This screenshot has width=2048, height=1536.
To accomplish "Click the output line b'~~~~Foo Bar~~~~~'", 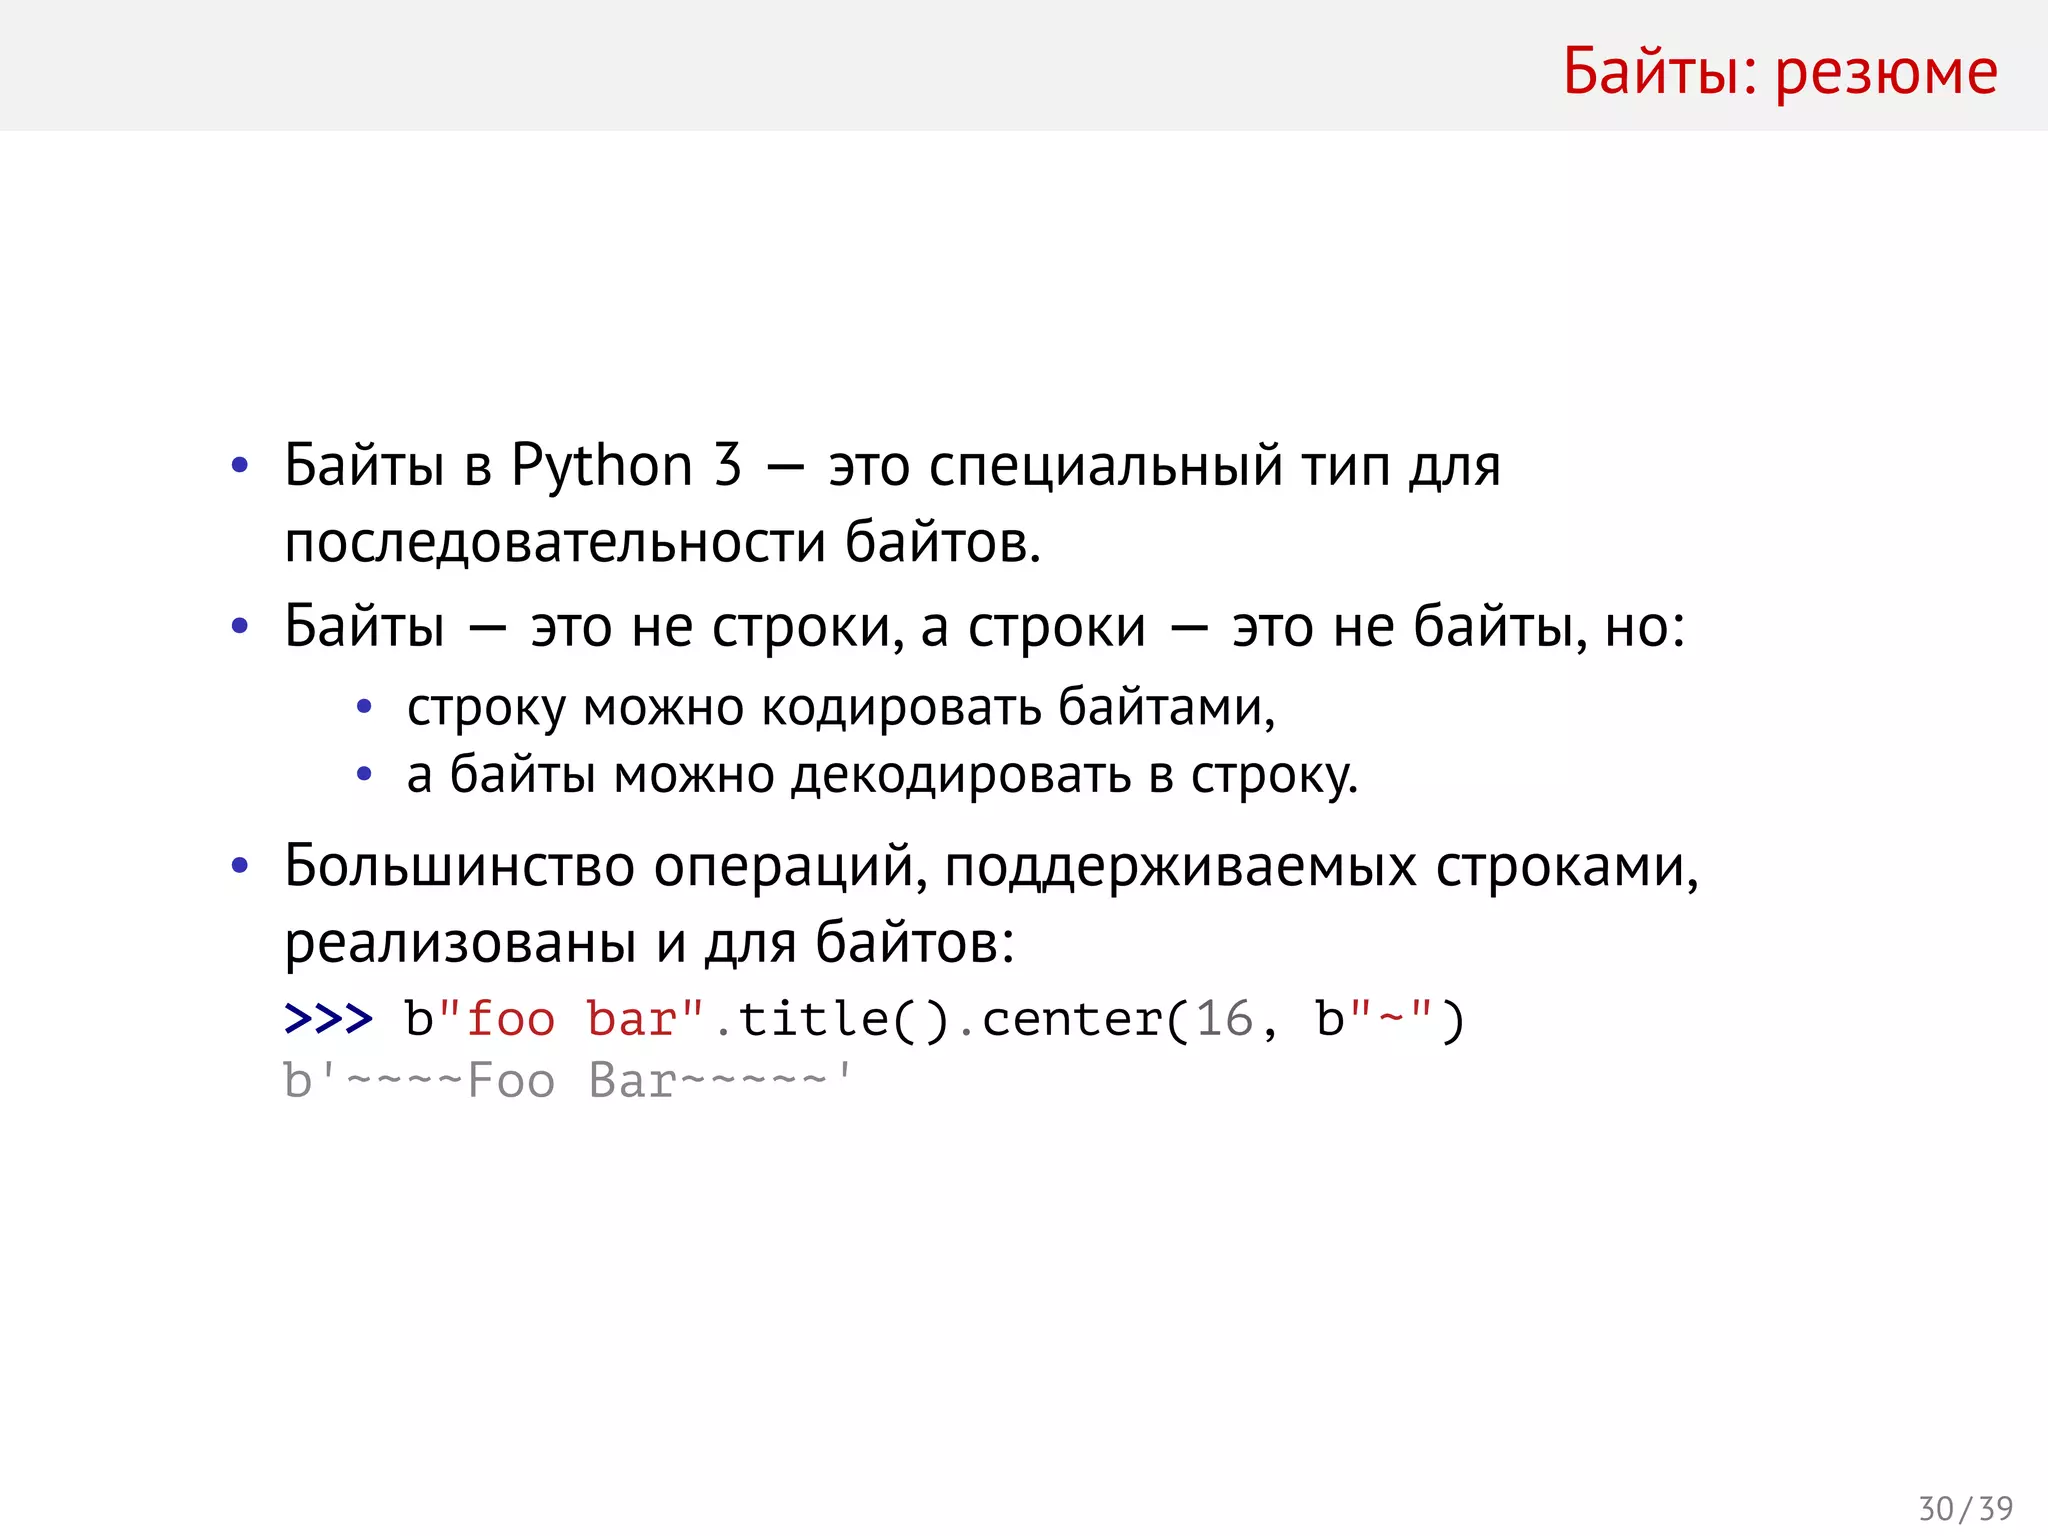I will click(x=567, y=1080).
